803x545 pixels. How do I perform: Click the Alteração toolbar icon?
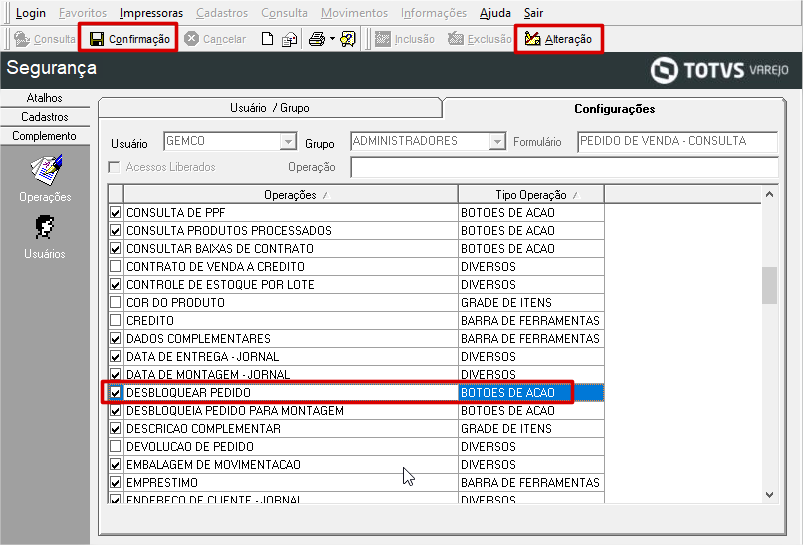tap(533, 39)
